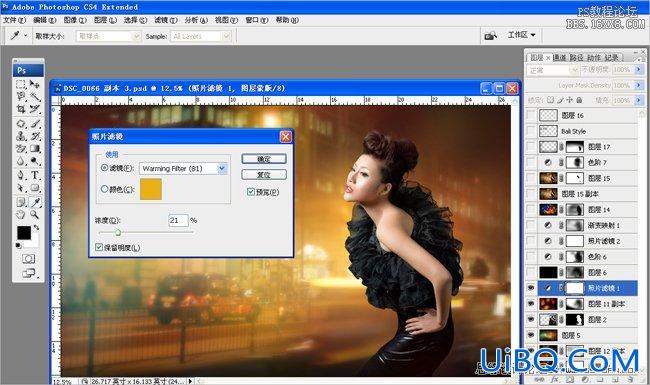Select the History Brush tool
Viewport: 650px width, 385px height.
click(x=35, y=136)
